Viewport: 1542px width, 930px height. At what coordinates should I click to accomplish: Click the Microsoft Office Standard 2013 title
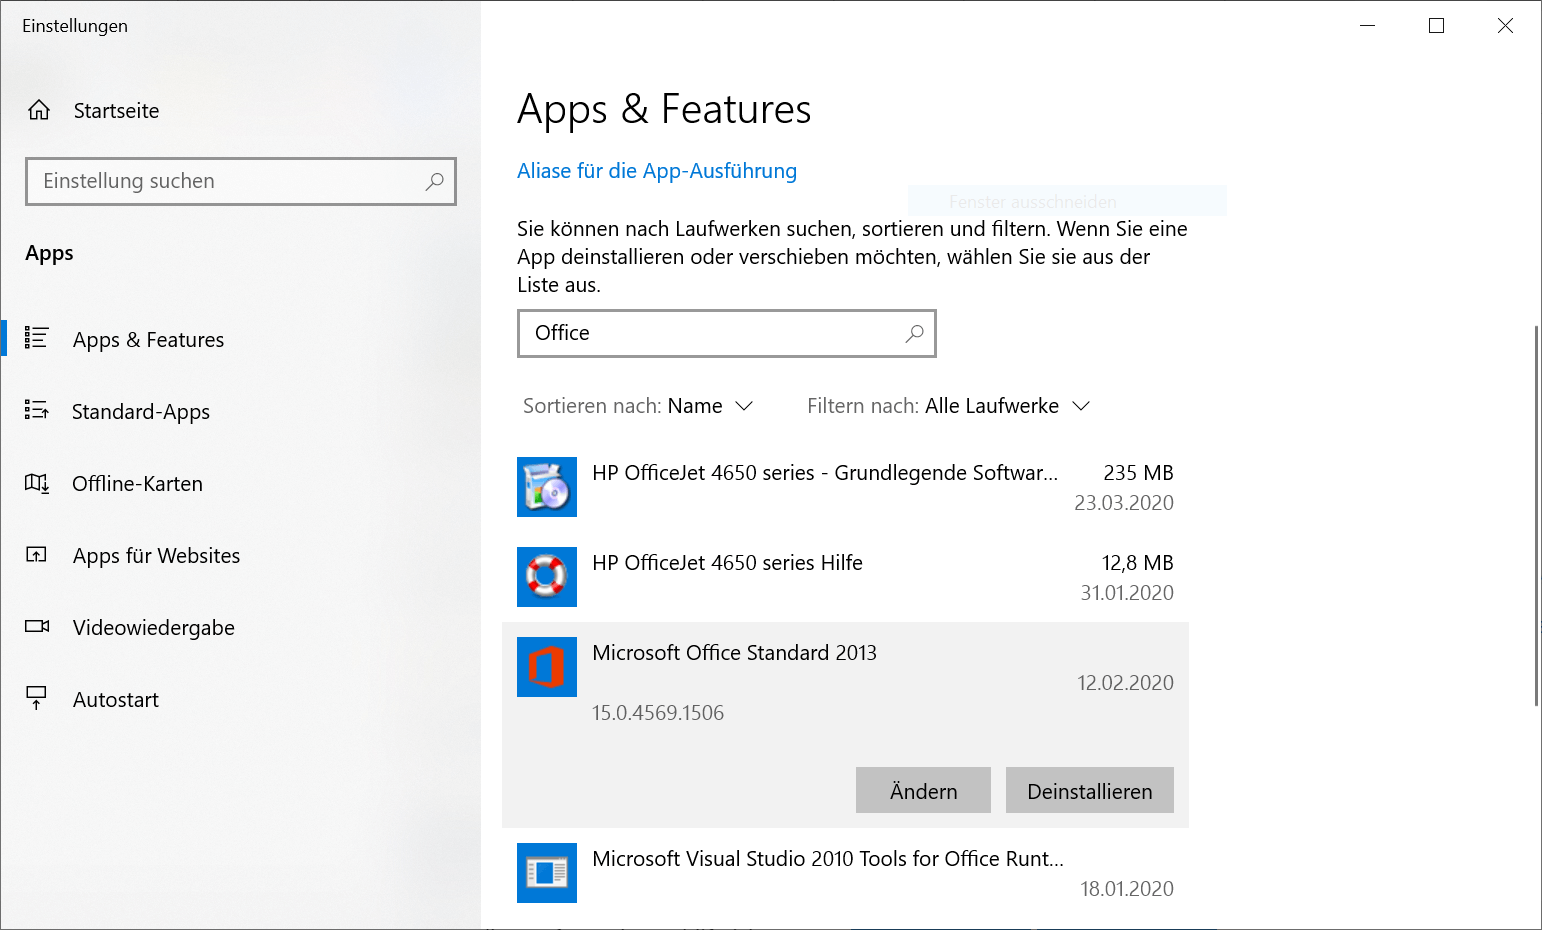pos(734,653)
